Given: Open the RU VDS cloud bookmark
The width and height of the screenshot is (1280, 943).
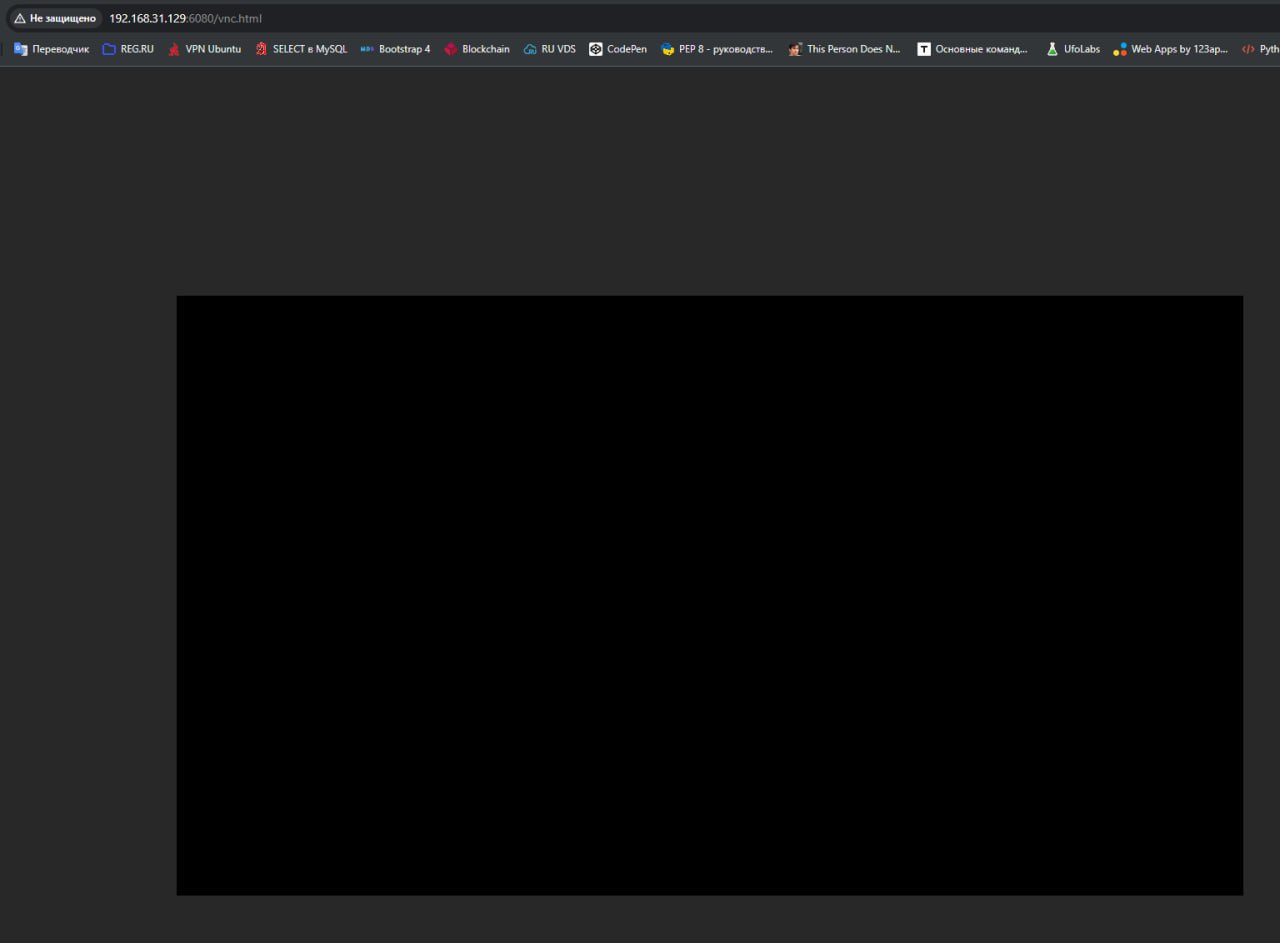Looking at the screenshot, I should pos(549,49).
